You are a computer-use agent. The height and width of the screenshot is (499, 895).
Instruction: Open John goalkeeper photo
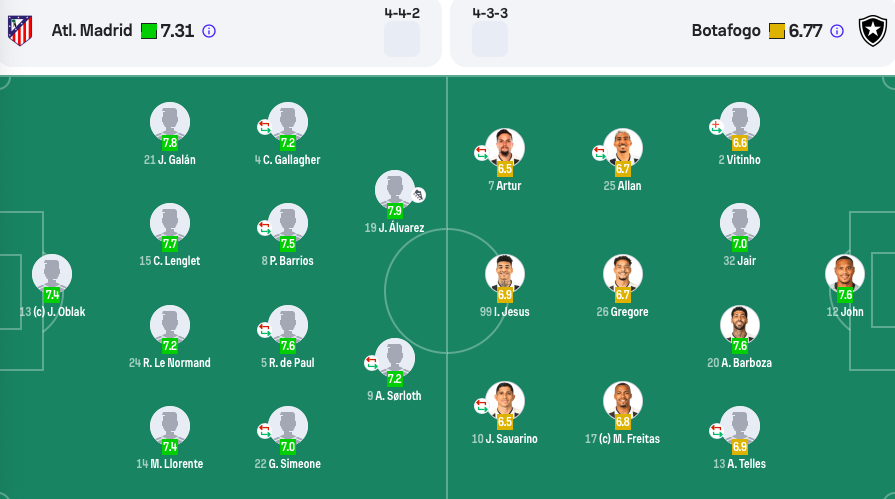click(845, 274)
